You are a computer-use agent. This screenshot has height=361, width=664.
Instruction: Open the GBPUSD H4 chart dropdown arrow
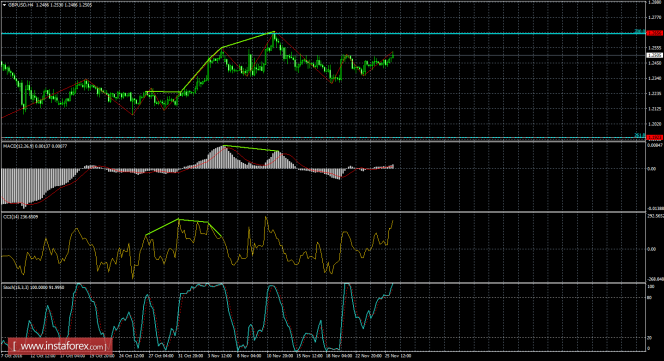pos(4,6)
